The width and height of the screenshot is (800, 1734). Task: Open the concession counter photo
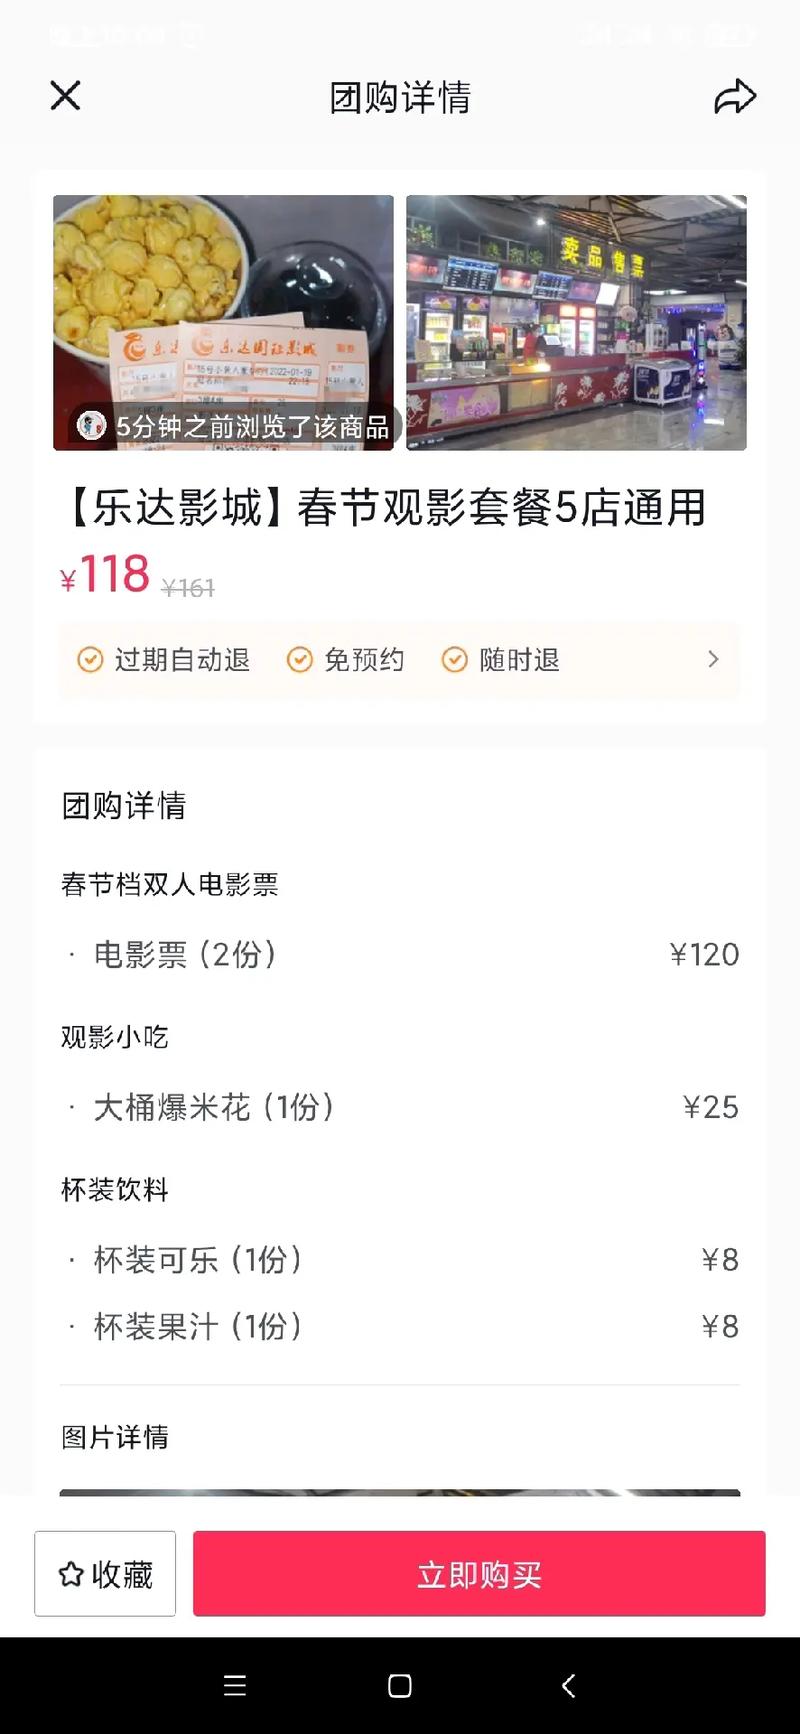576,322
